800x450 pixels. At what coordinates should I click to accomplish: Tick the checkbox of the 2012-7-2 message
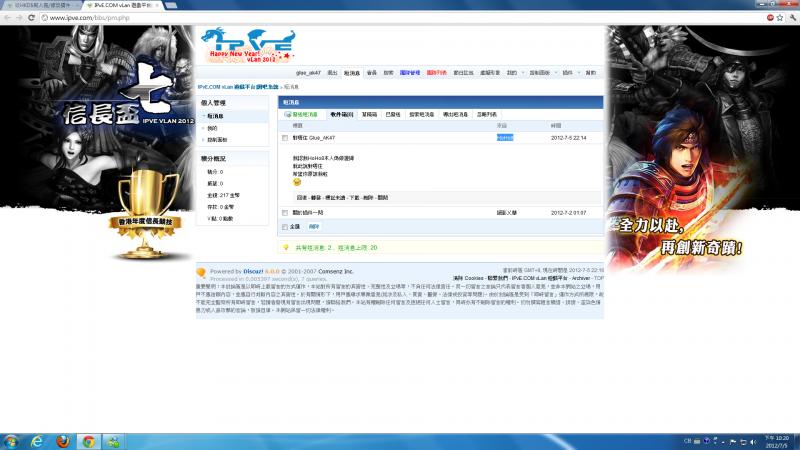coord(285,213)
